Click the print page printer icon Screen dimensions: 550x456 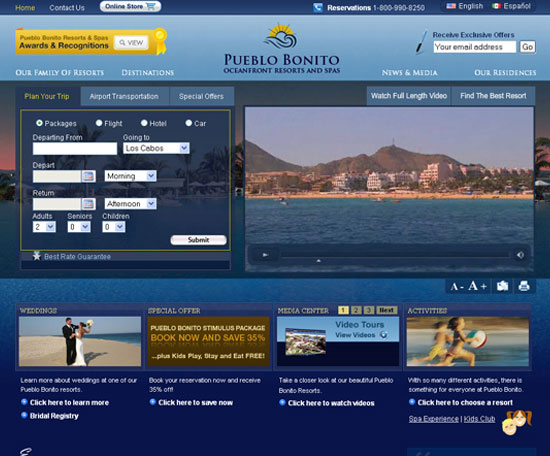pyautogui.click(x=524, y=286)
